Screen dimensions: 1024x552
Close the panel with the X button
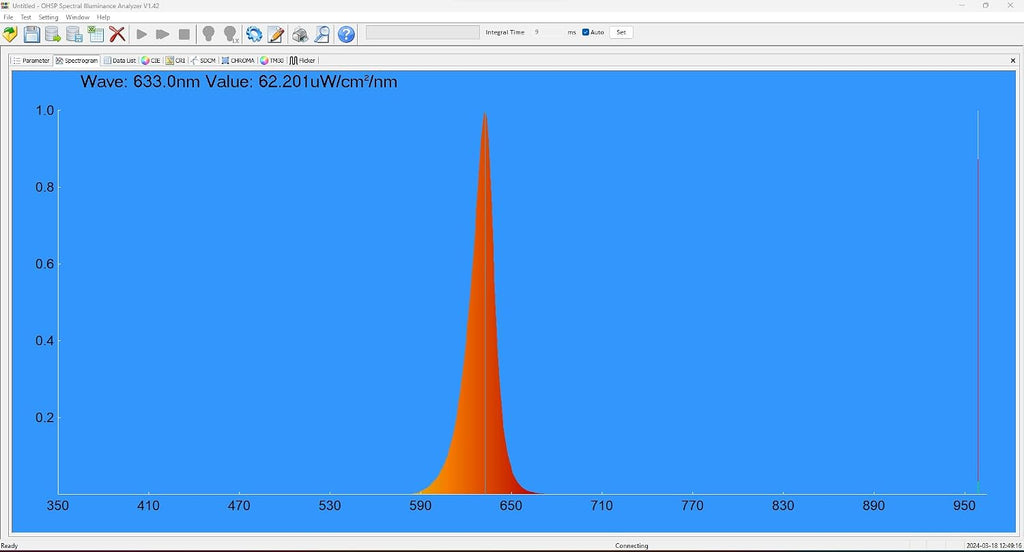coord(1013,60)
